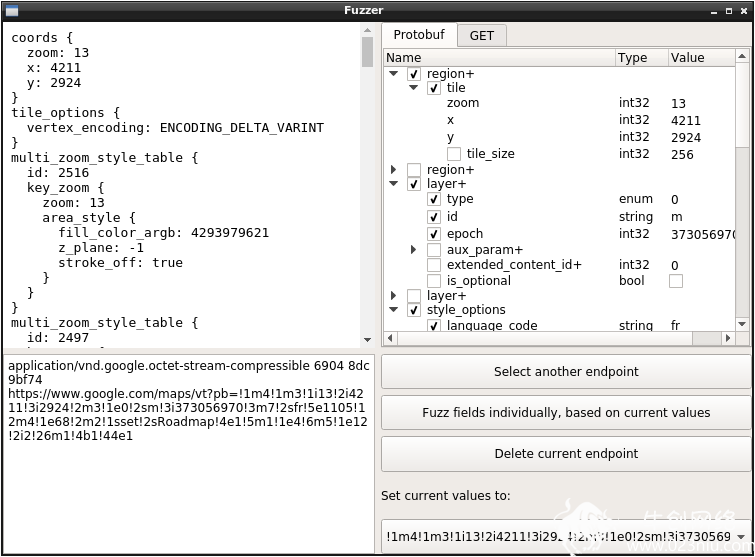Click the tree horizontal scroll-right arrow
The height and width of the screenshot is (557, 755).
coord(728,338)
